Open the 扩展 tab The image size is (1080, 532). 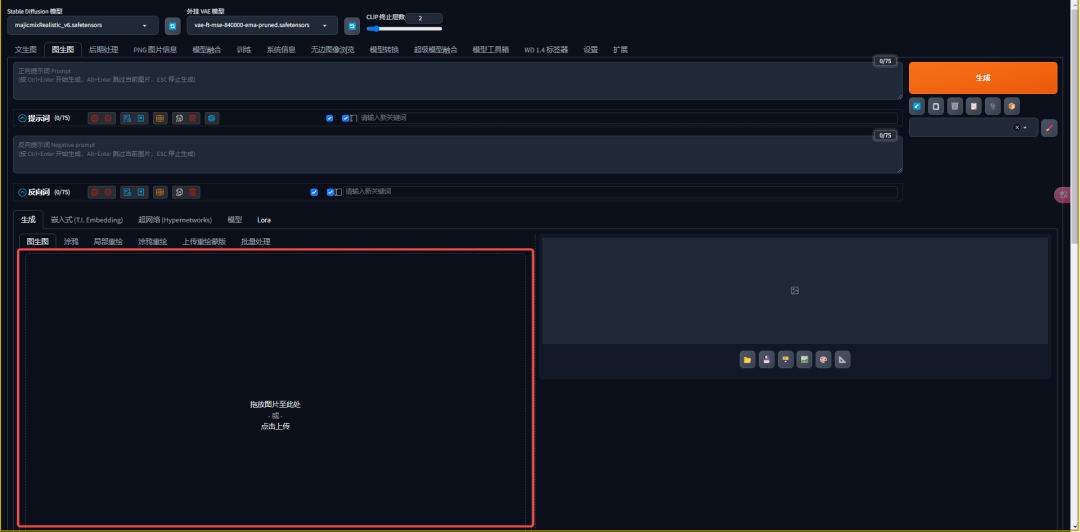tap(621, 50)
